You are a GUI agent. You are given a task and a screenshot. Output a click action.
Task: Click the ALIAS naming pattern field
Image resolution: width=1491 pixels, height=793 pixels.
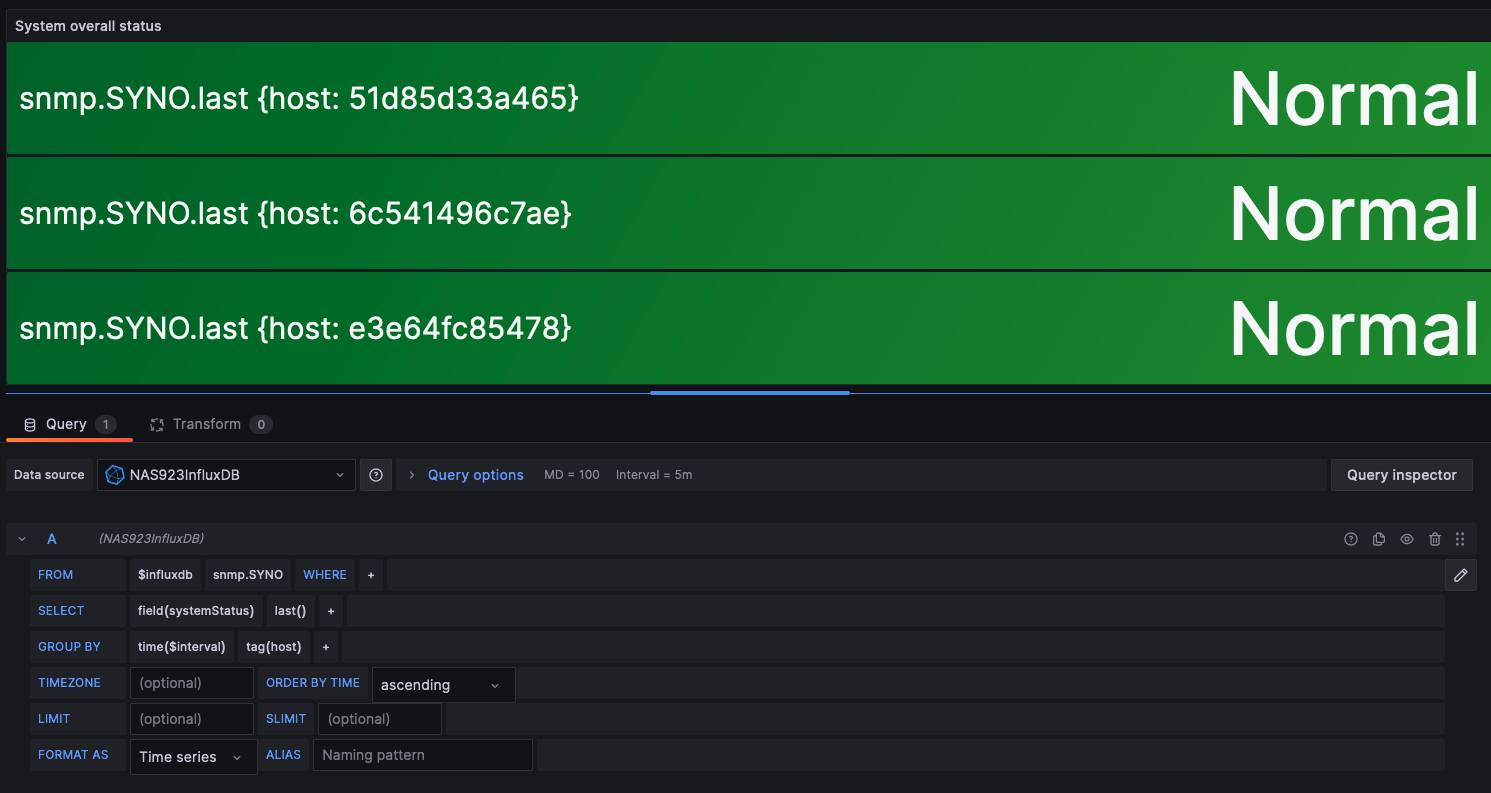click(x=422, y=755)
